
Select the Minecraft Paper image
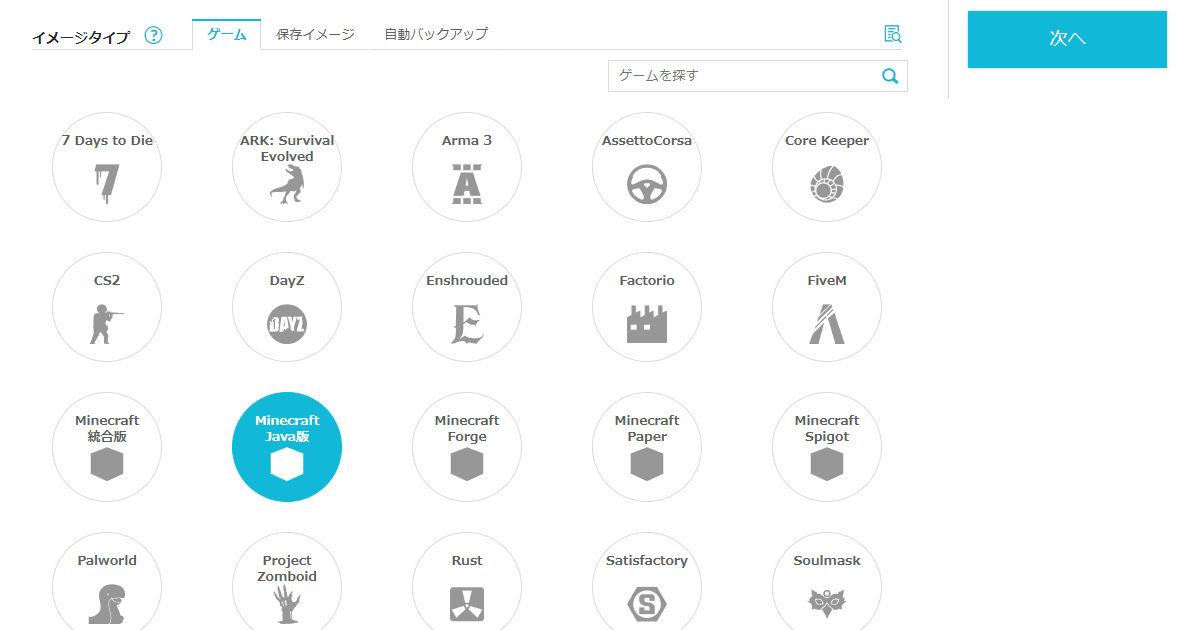tap(647, 447)
